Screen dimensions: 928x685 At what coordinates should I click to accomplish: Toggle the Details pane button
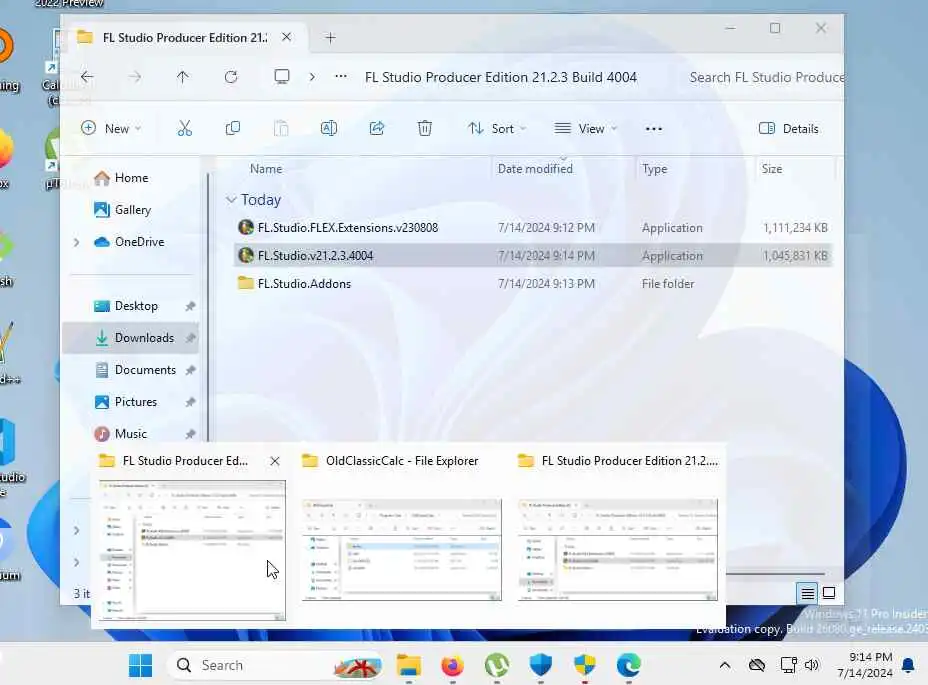[x=789, y=128]
